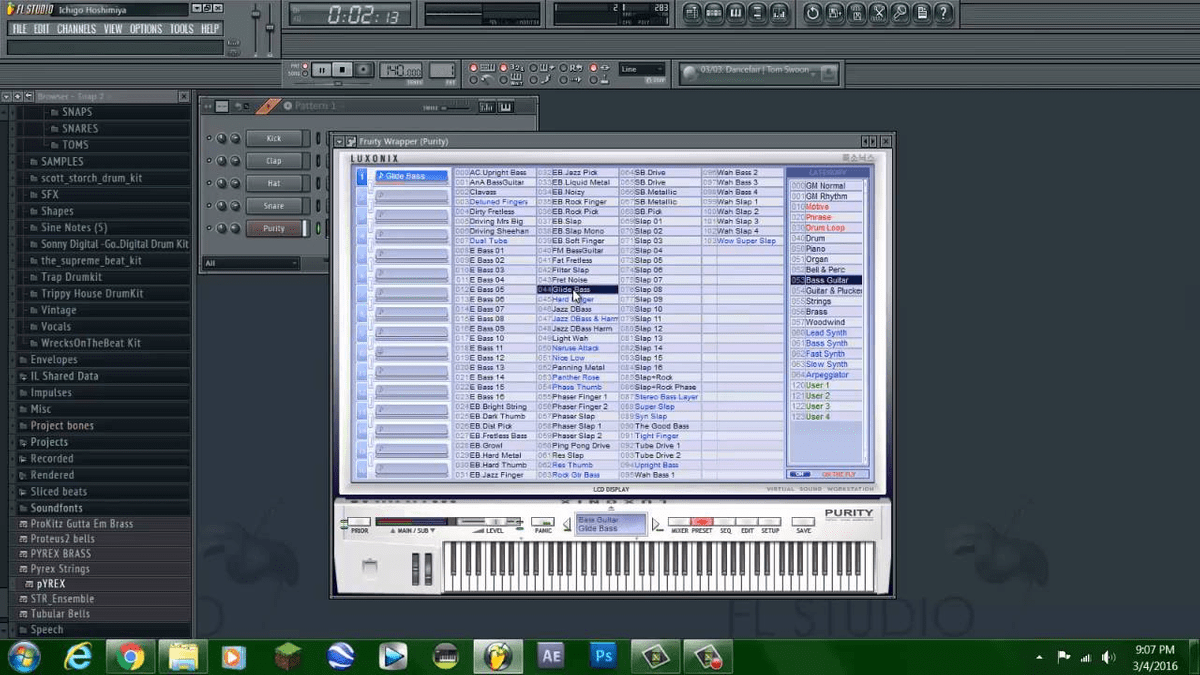Open the Step sequencer toolbar icon
Screen dimensions: 1200x675
click(713, 13)
